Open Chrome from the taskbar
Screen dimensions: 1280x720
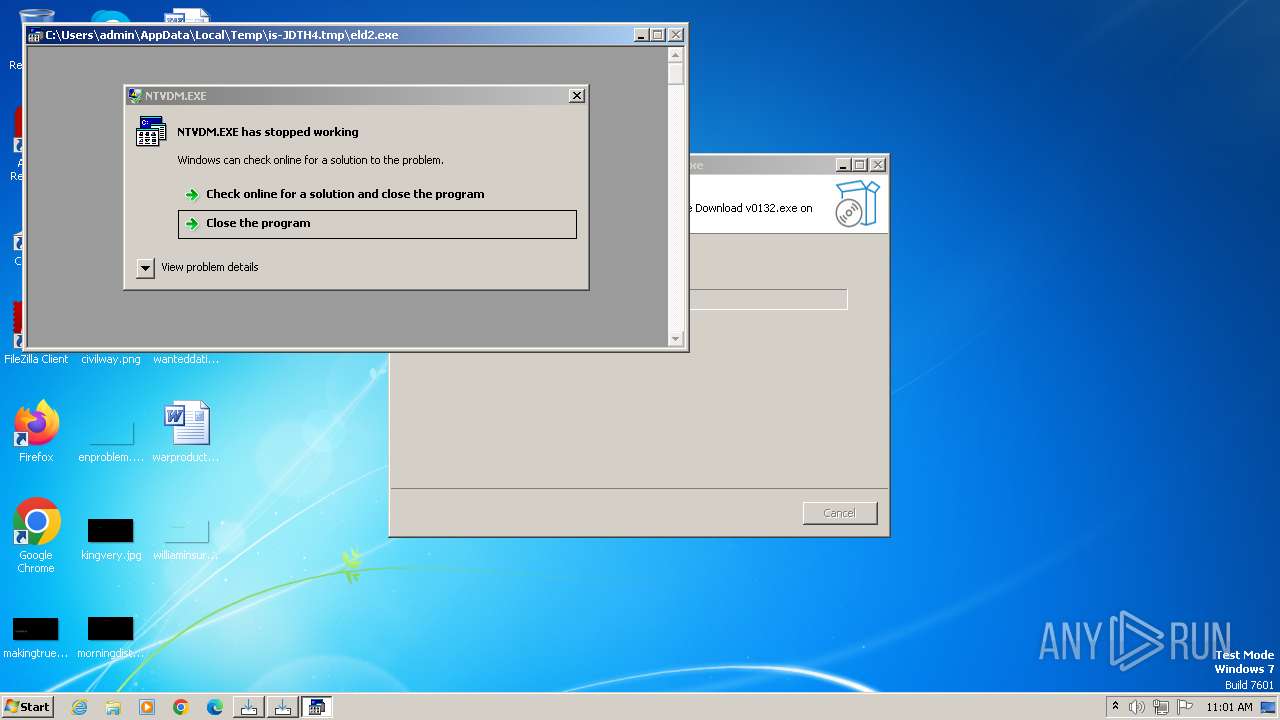[x=181, y=707]
